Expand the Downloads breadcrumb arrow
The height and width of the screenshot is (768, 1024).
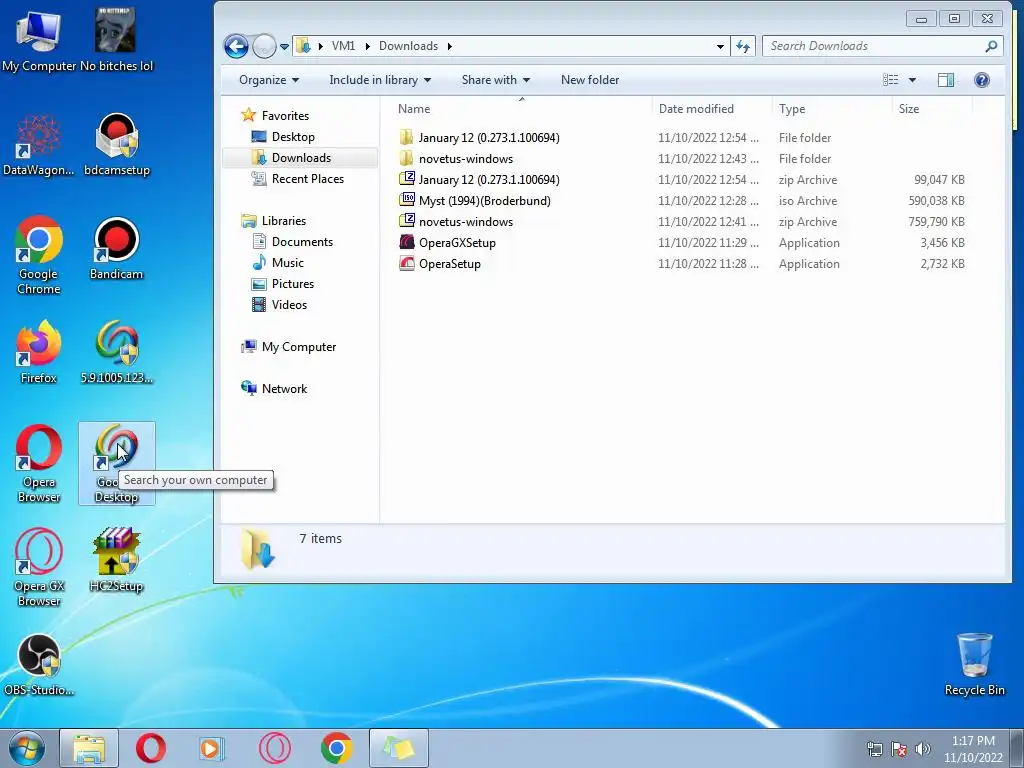[x=450, y=46]
